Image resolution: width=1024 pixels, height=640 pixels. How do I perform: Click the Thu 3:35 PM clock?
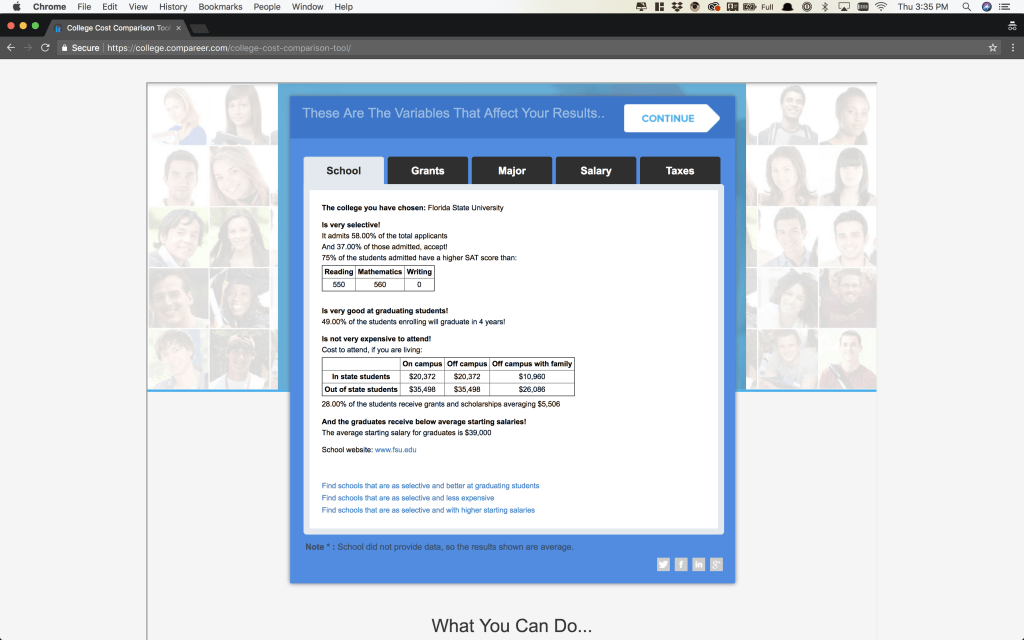click(x=923, y=7)
